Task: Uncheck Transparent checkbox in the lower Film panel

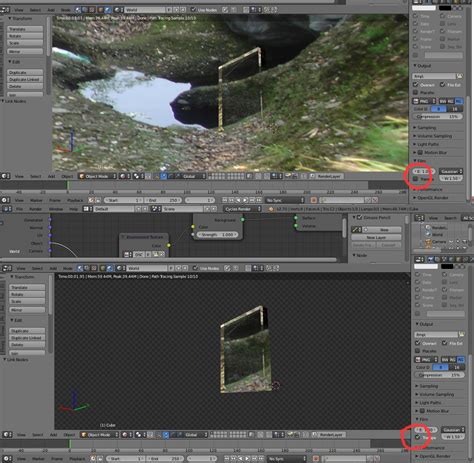Action: click(418, 437)
